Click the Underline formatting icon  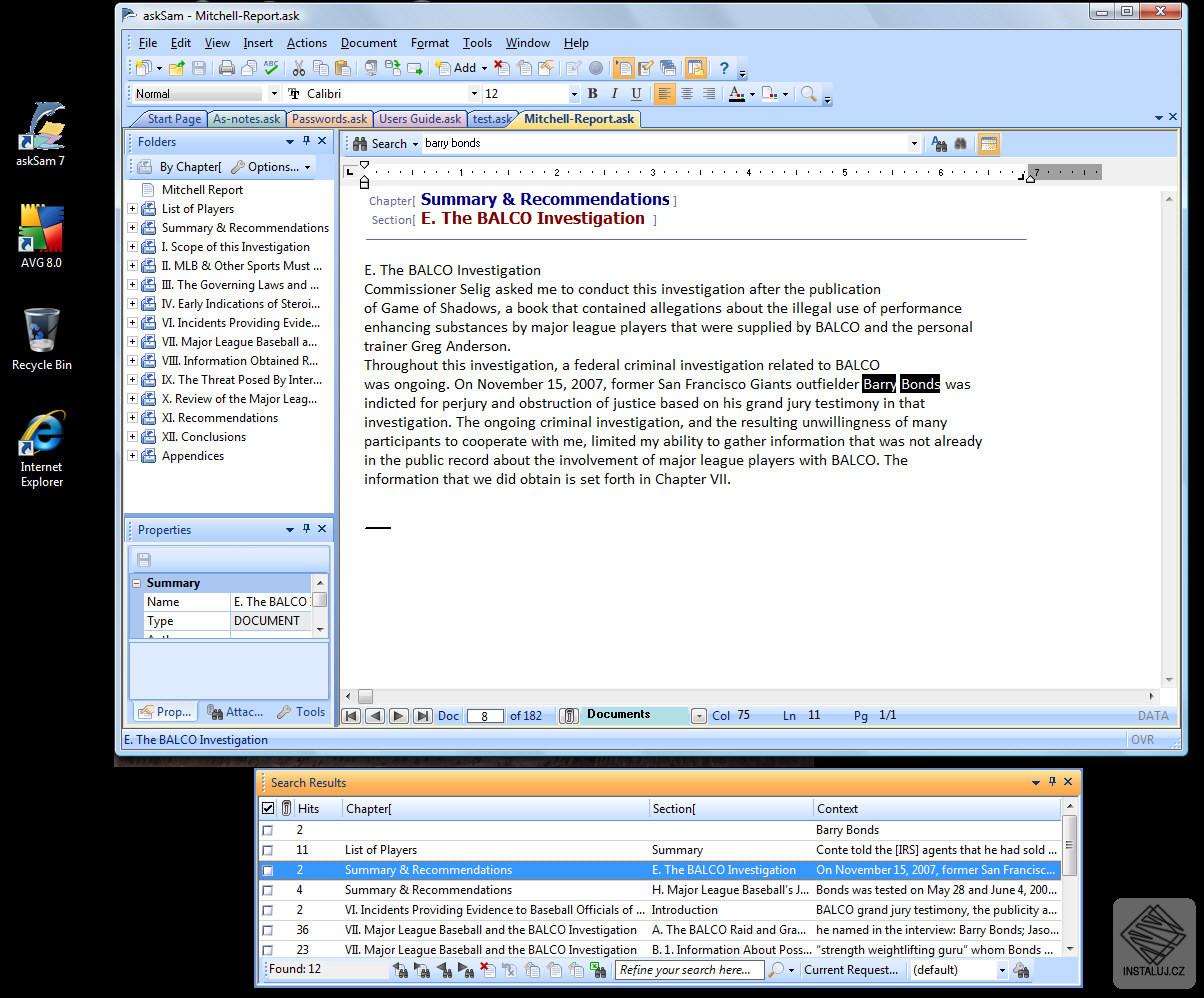(636, 93)
